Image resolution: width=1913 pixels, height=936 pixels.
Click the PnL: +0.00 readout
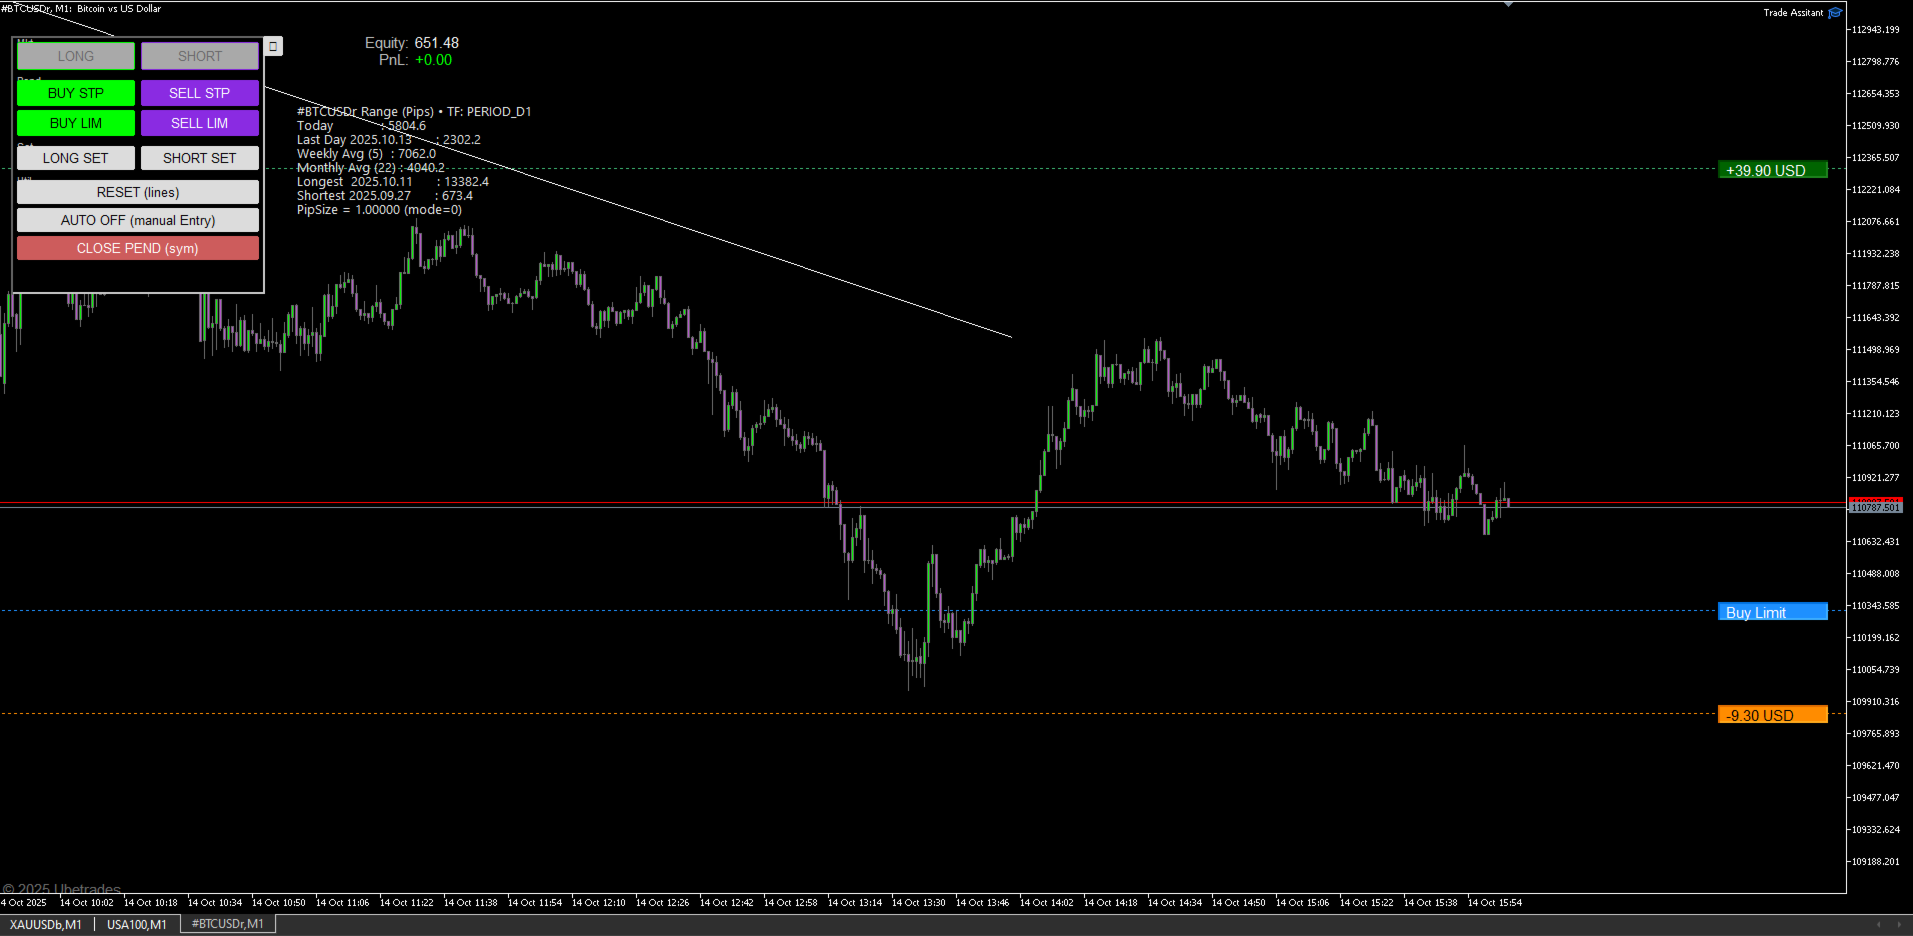tap(415, 60)
